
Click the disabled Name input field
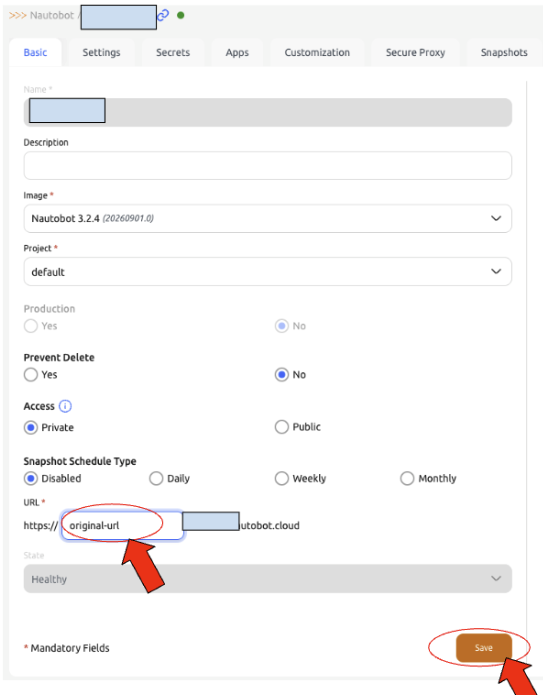click(x=268, y=112)
